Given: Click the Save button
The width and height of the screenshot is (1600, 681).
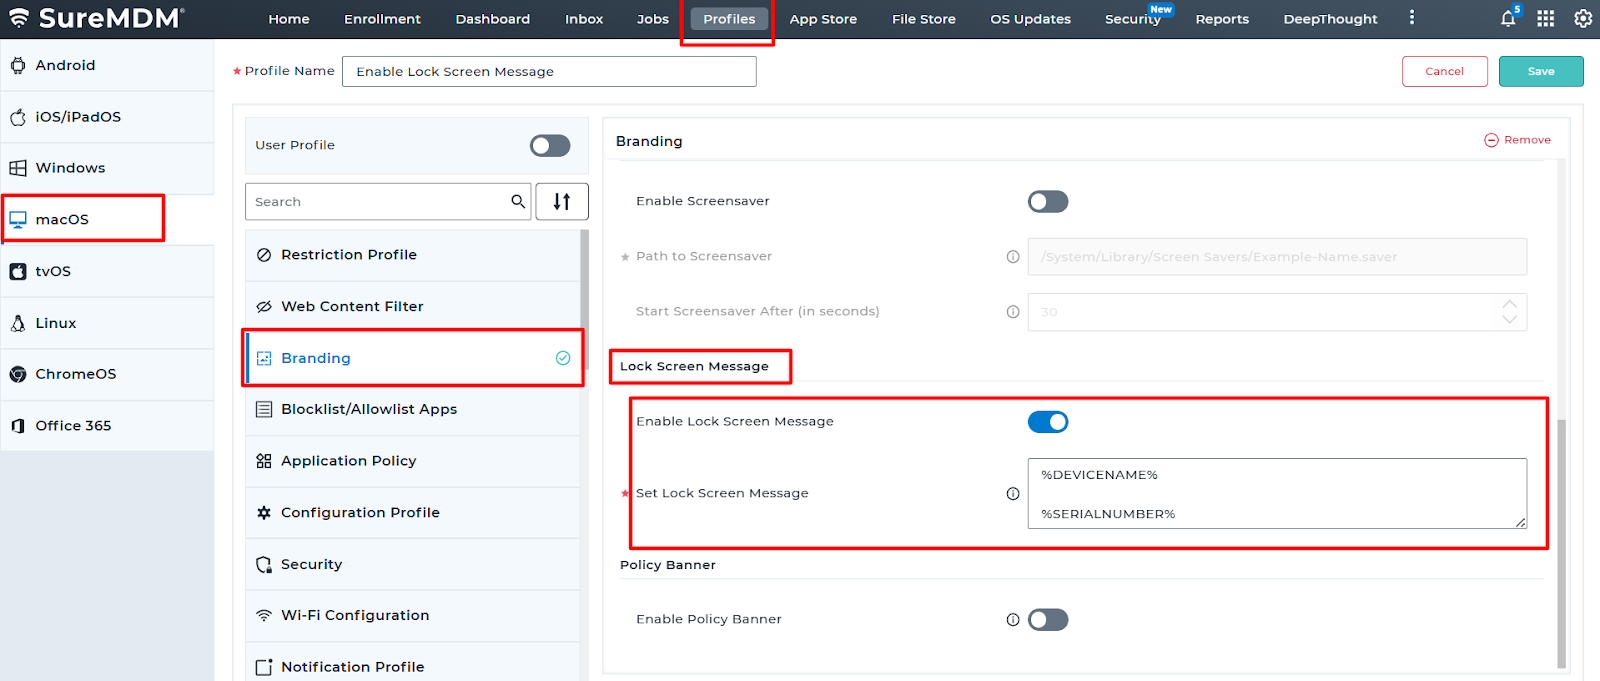Looking at the screenshot, I should [x=1541, y=71].
